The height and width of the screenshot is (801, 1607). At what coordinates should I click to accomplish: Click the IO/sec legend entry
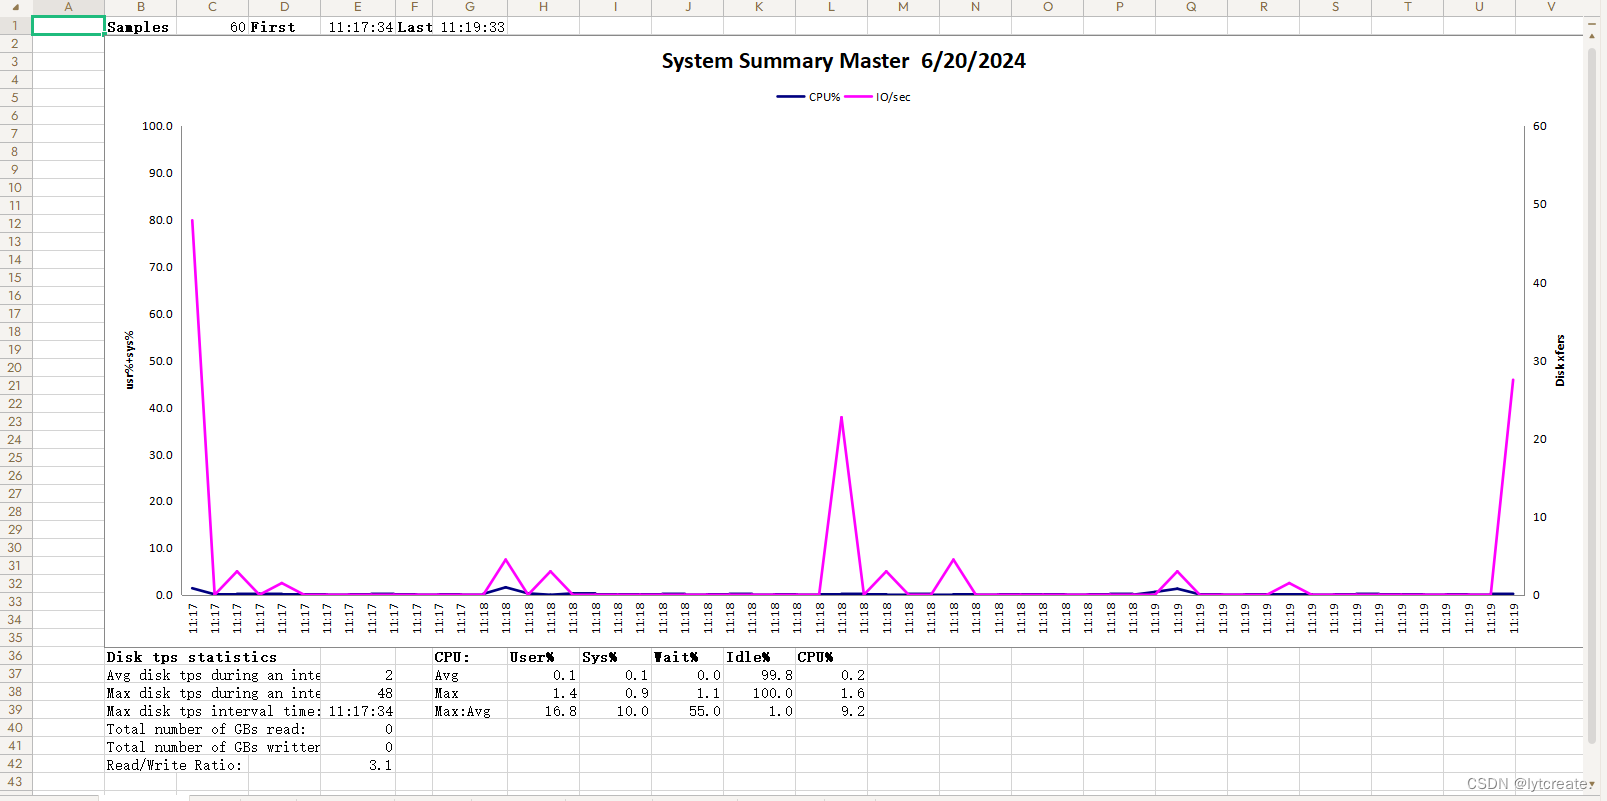[x=878, y=97]
